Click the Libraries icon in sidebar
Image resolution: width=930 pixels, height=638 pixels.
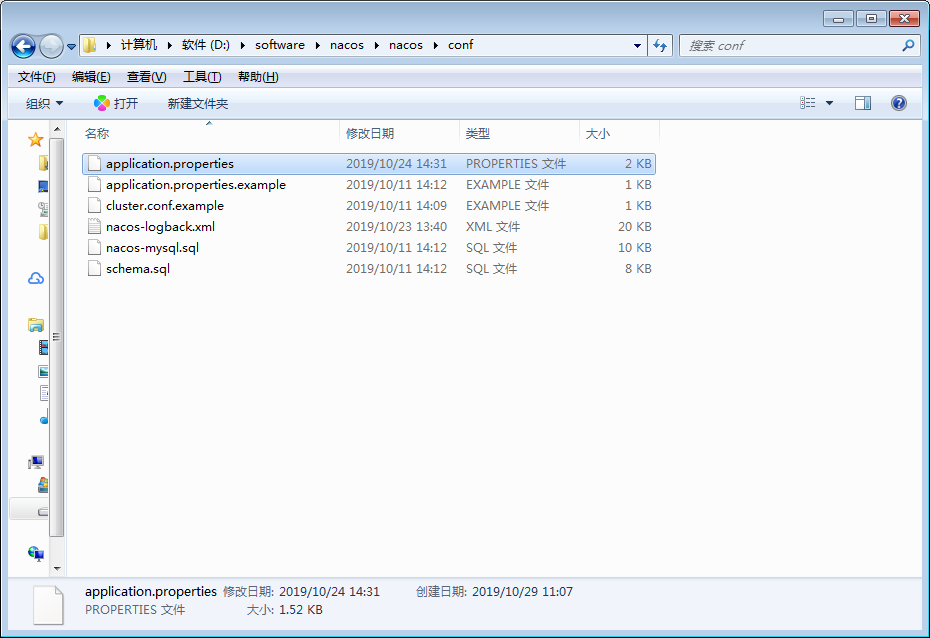(36, 325)
